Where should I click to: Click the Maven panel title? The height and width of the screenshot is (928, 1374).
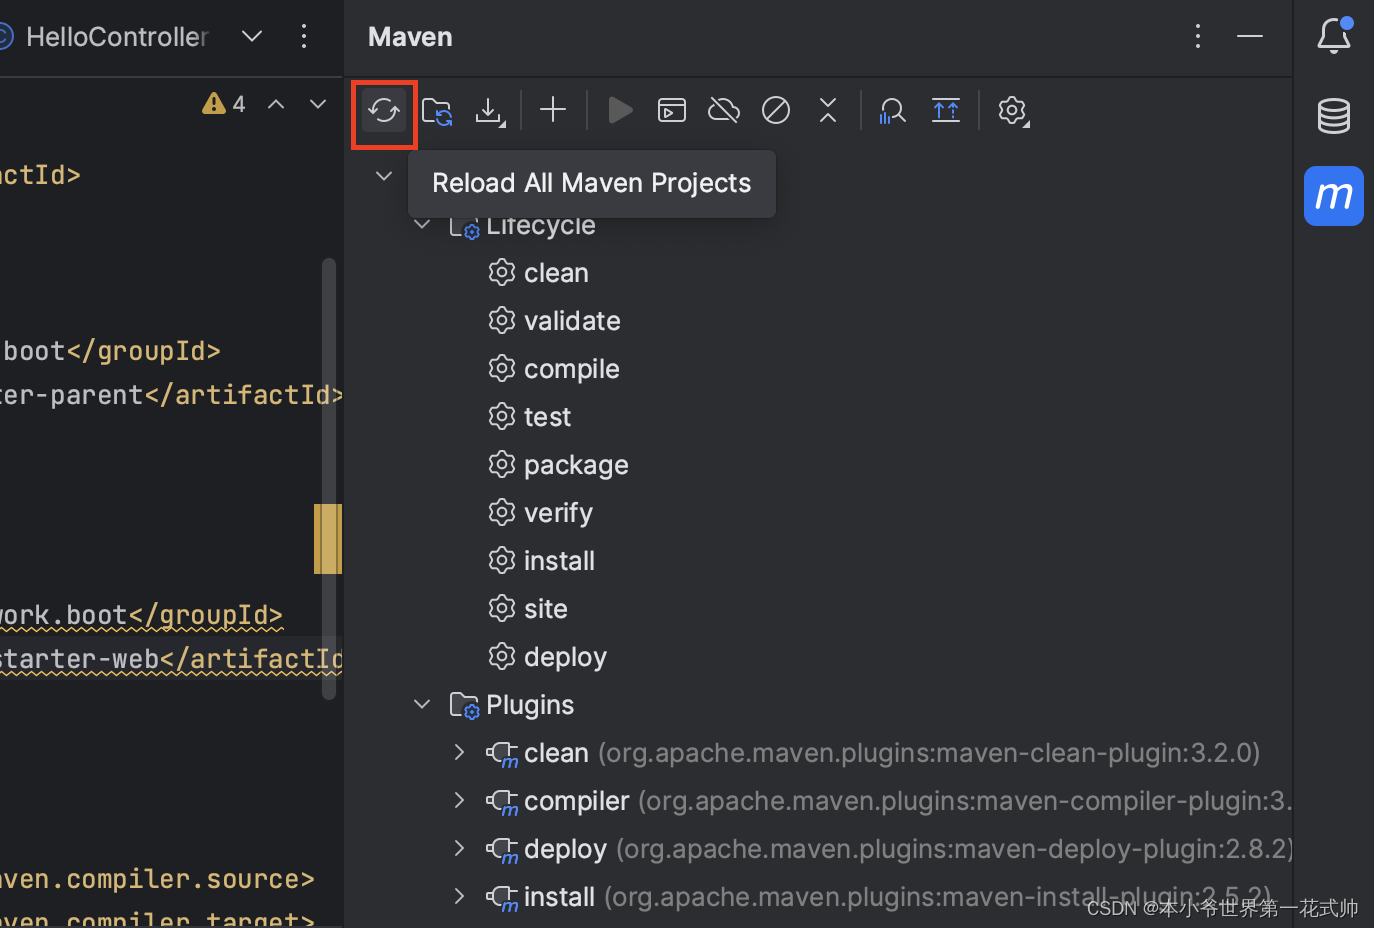[410, 37]
